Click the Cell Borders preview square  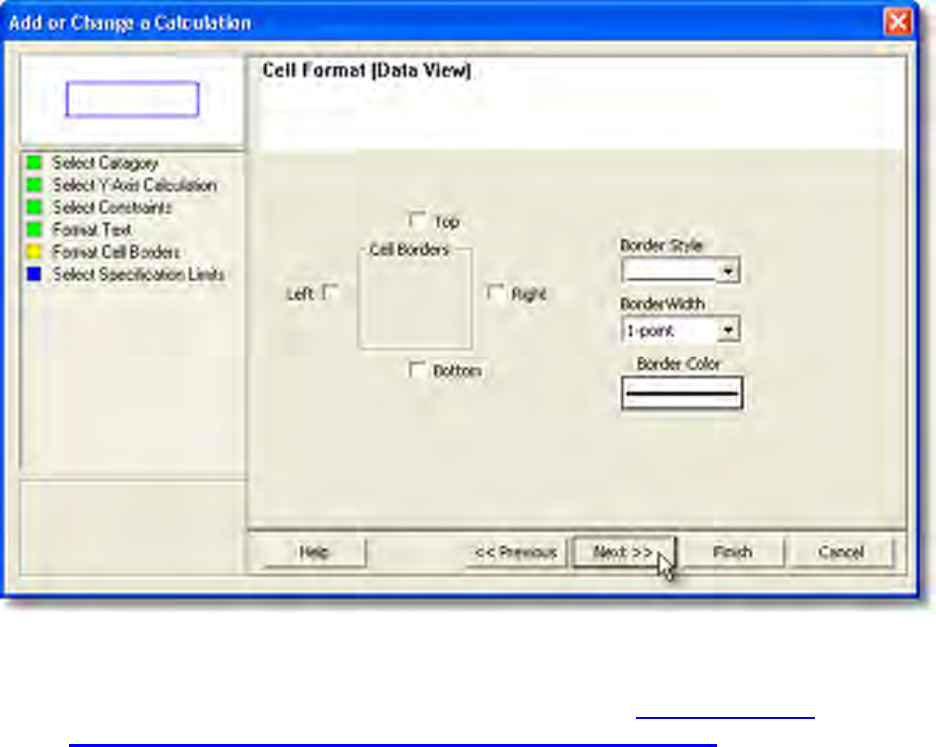pyautogui.click(x=415, y=299)
